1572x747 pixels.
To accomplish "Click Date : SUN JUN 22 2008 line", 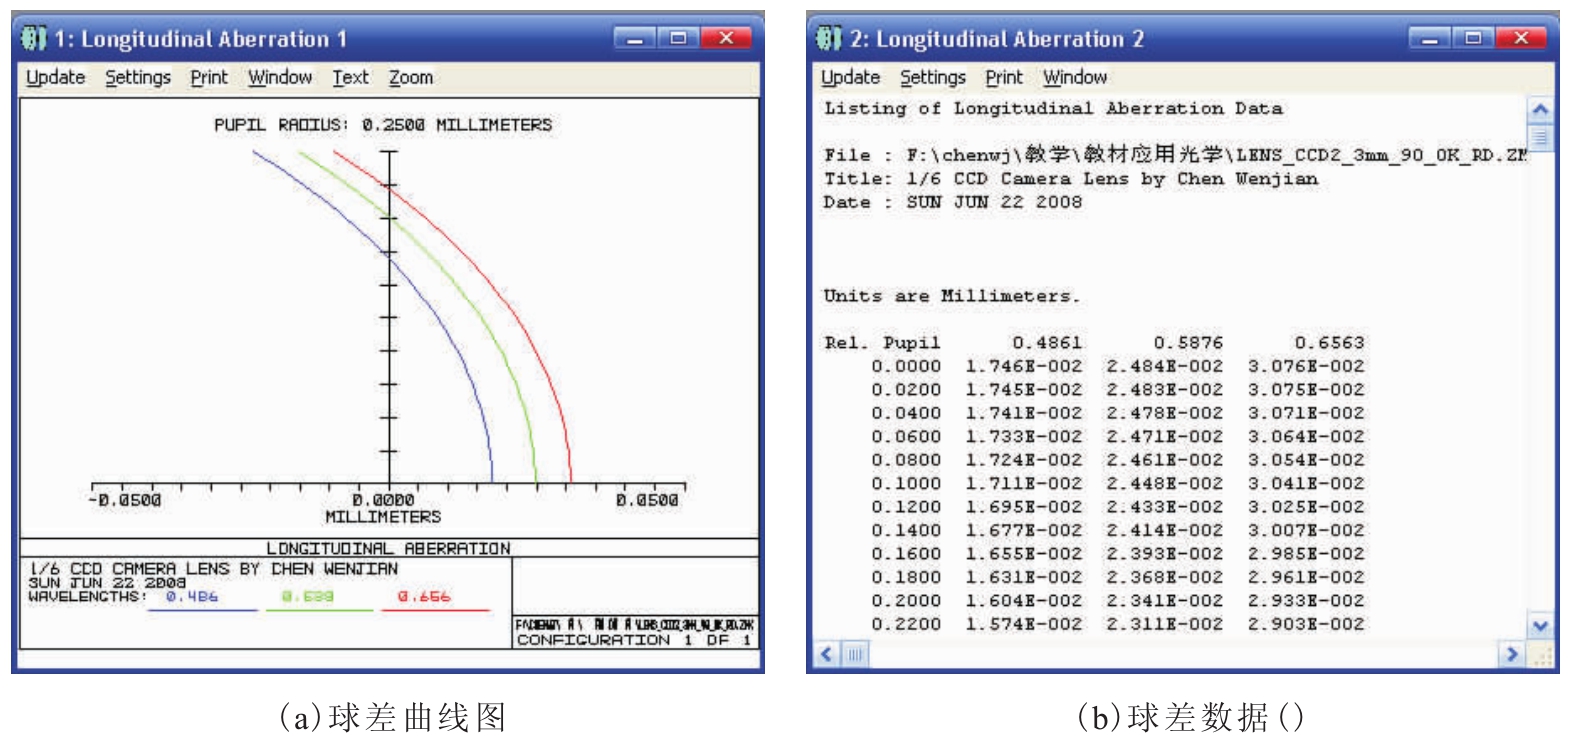I will click(953, 202).
